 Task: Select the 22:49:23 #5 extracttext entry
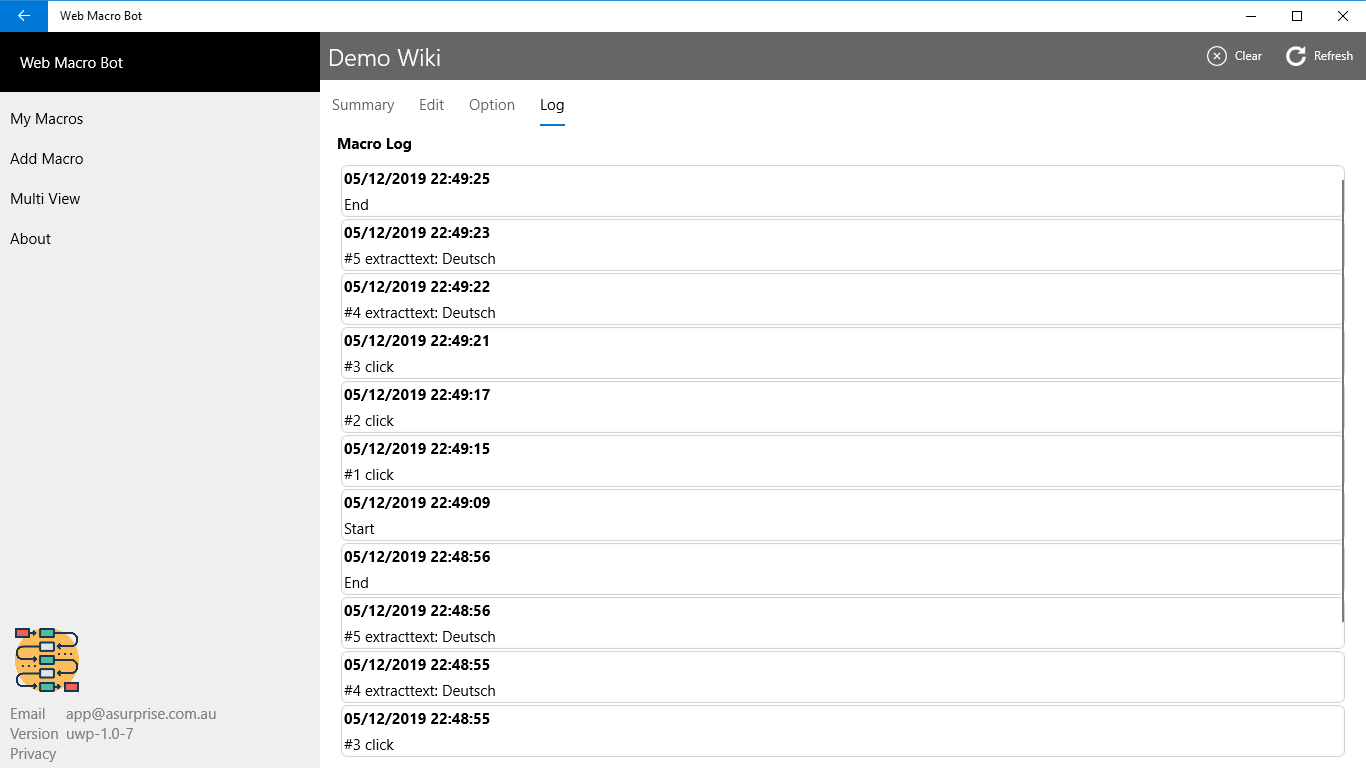[x=840, y=246]
